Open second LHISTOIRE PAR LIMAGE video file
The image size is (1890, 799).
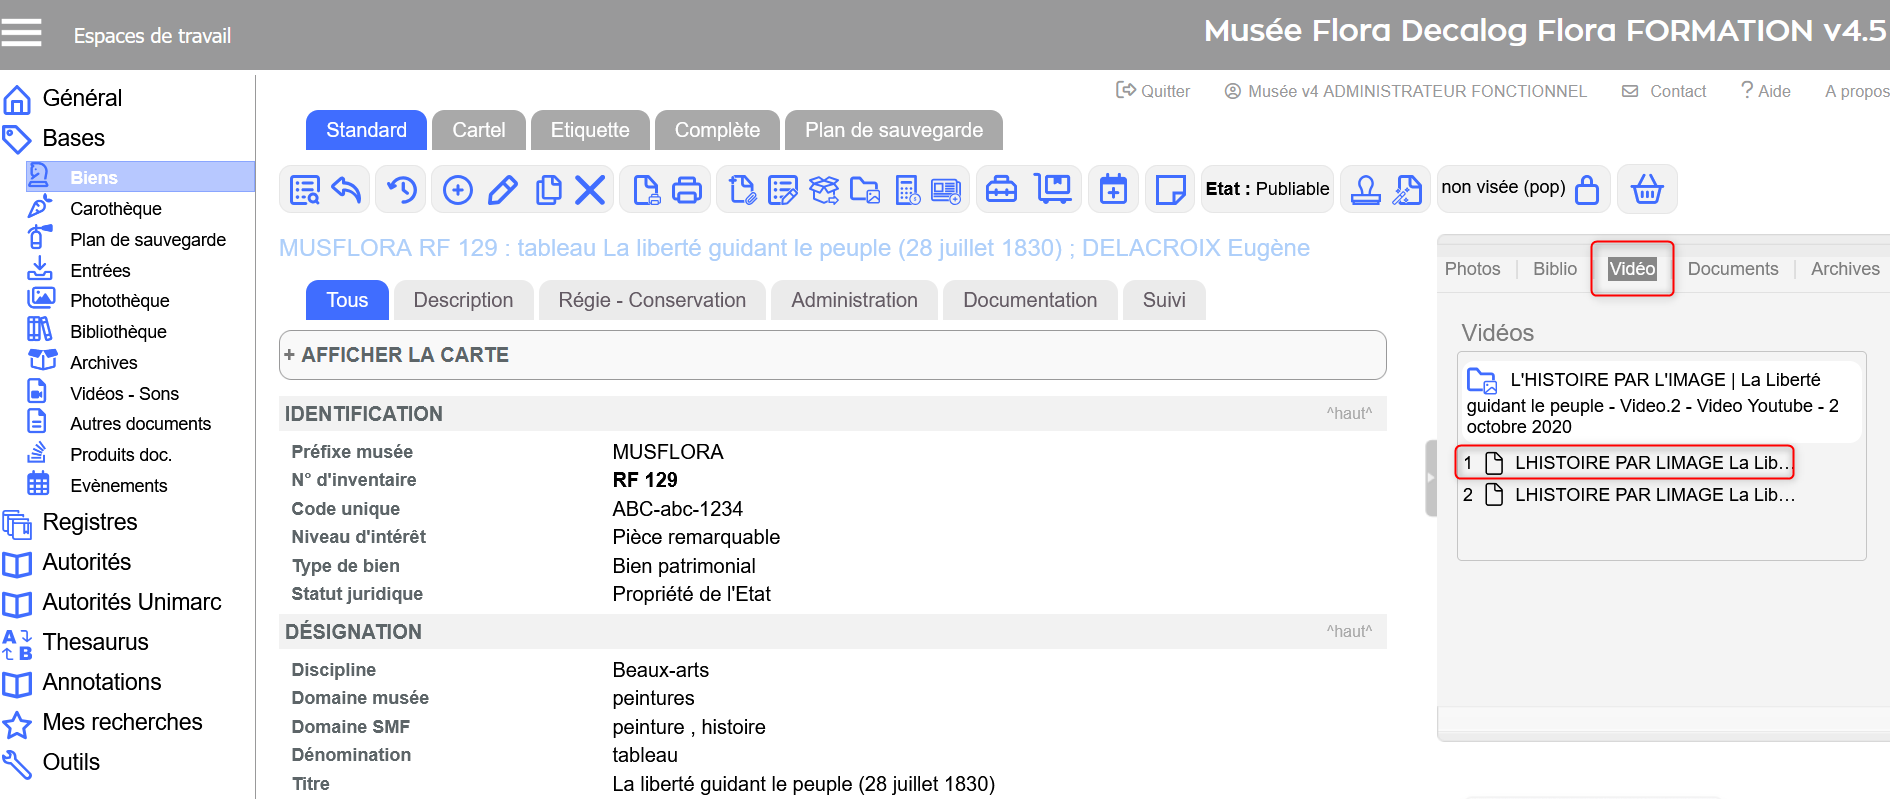point(1653,495)
